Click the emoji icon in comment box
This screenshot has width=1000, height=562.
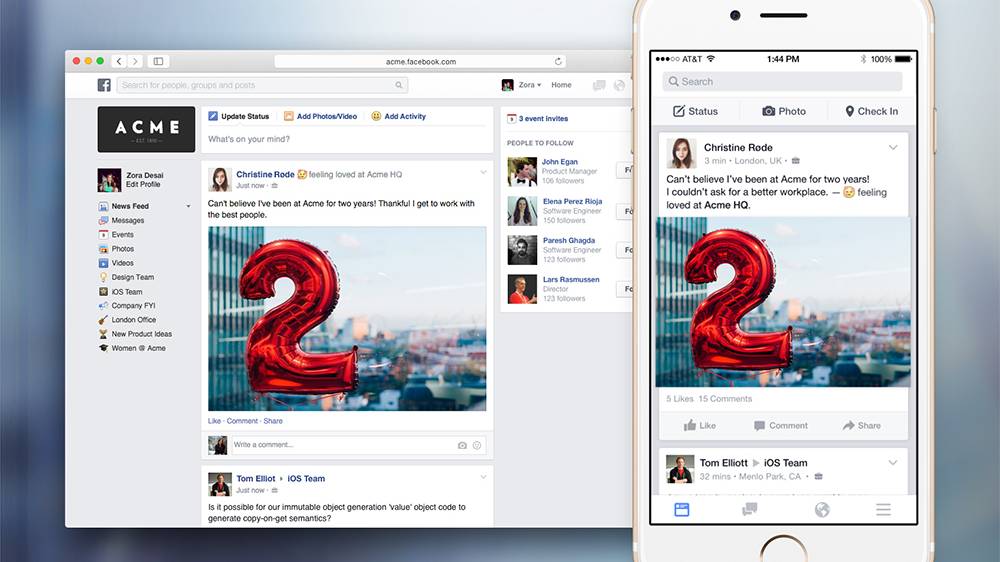[x=477, y=445]
